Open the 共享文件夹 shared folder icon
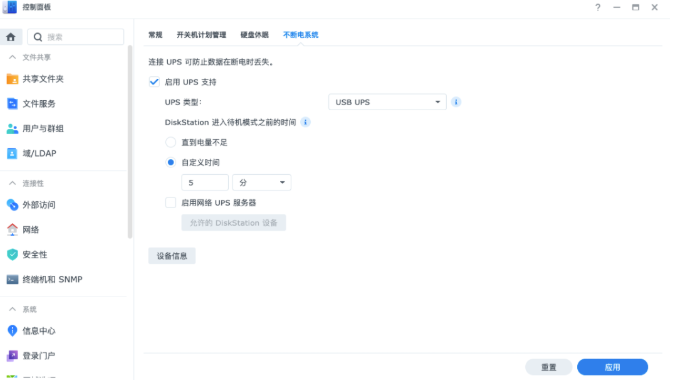 12,80
